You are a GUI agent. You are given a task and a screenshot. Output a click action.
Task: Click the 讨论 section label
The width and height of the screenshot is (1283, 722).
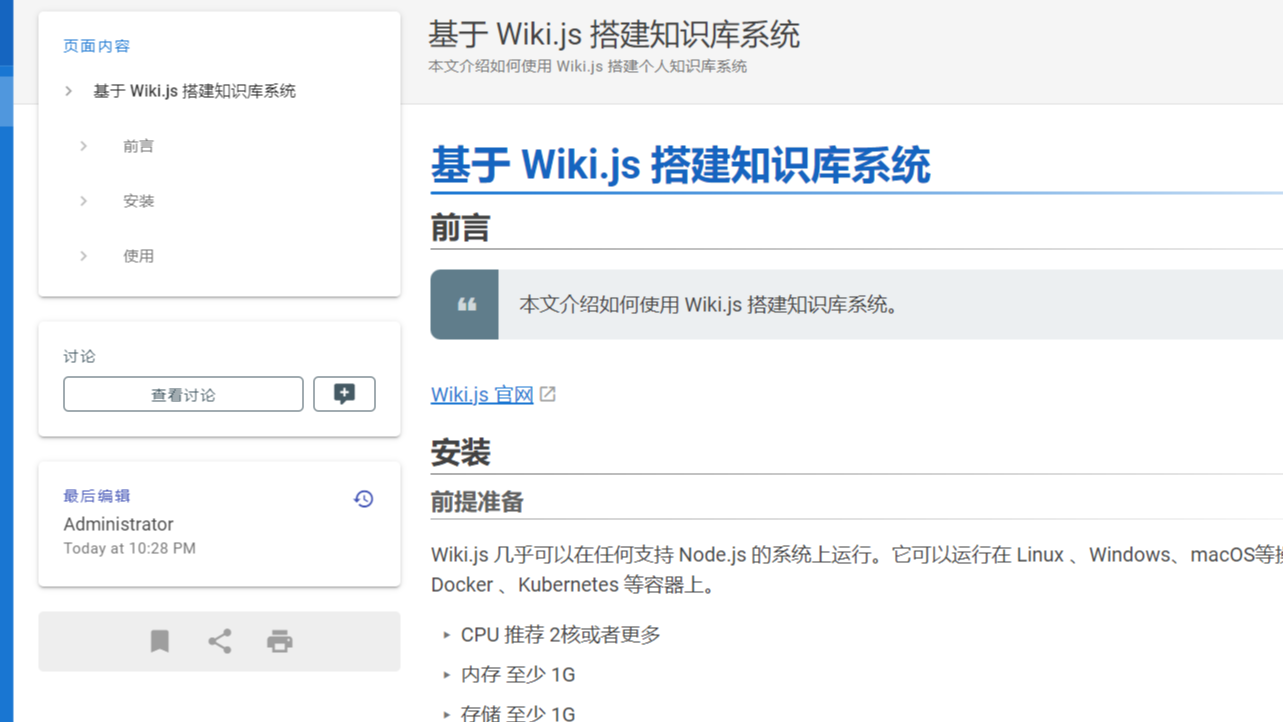point(79,356)
